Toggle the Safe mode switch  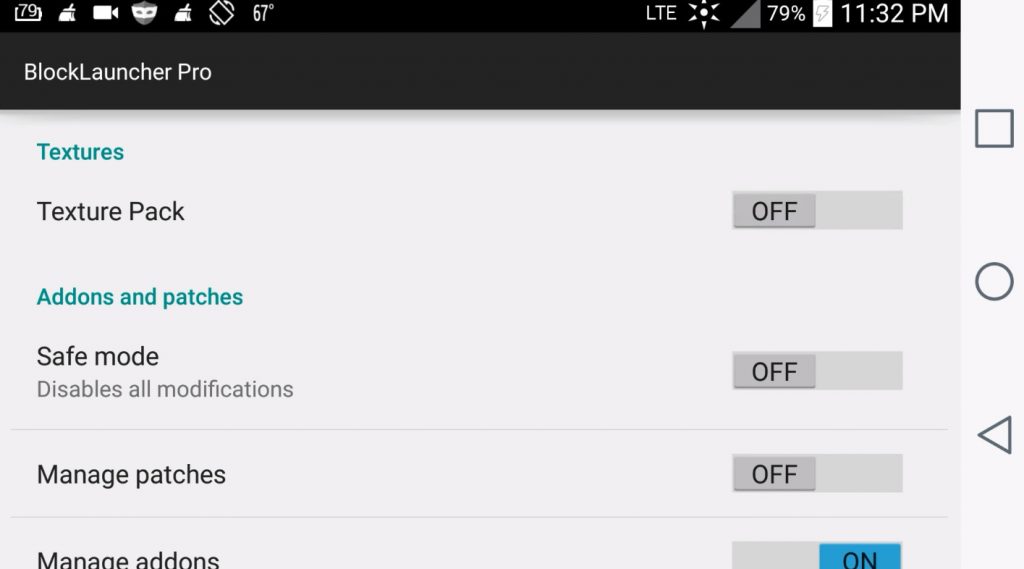coord(817,371)
